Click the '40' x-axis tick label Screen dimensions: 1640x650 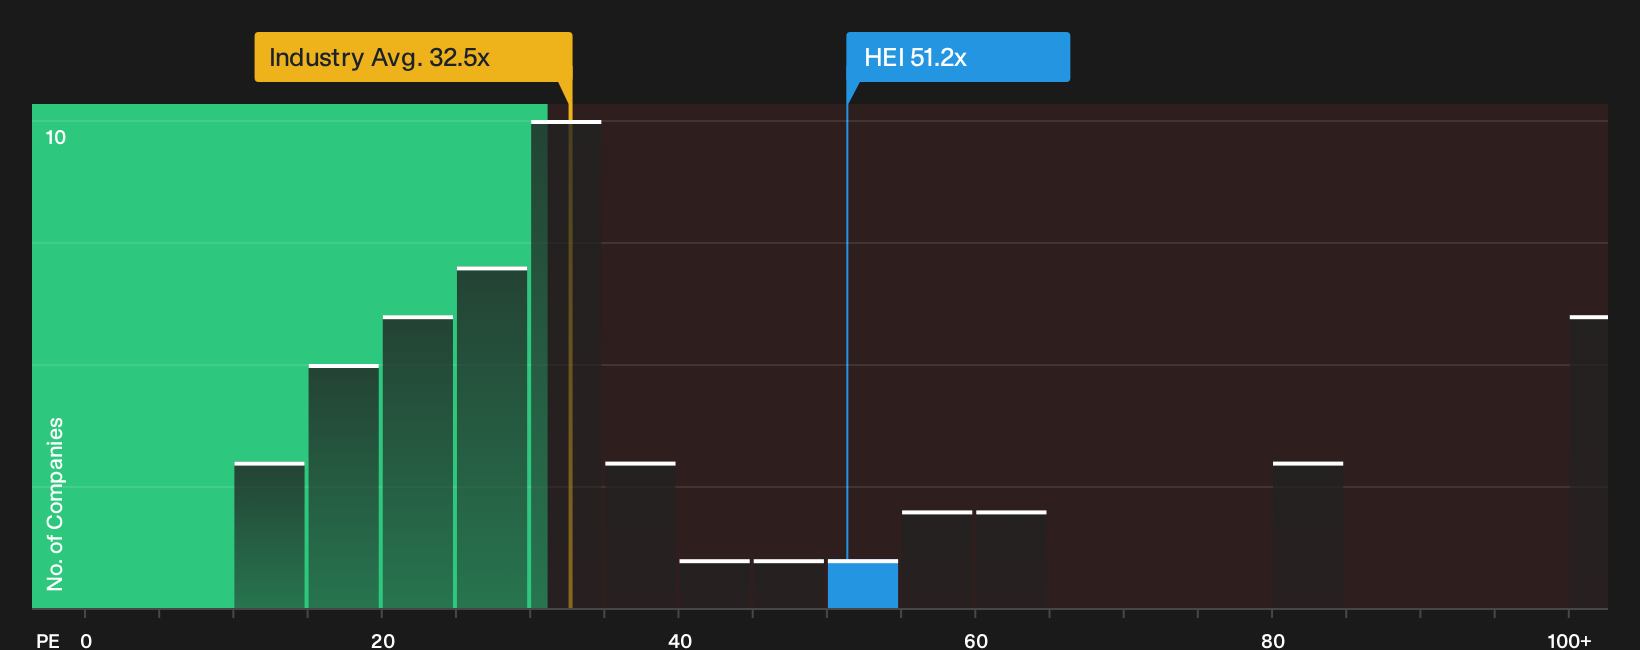680,641
